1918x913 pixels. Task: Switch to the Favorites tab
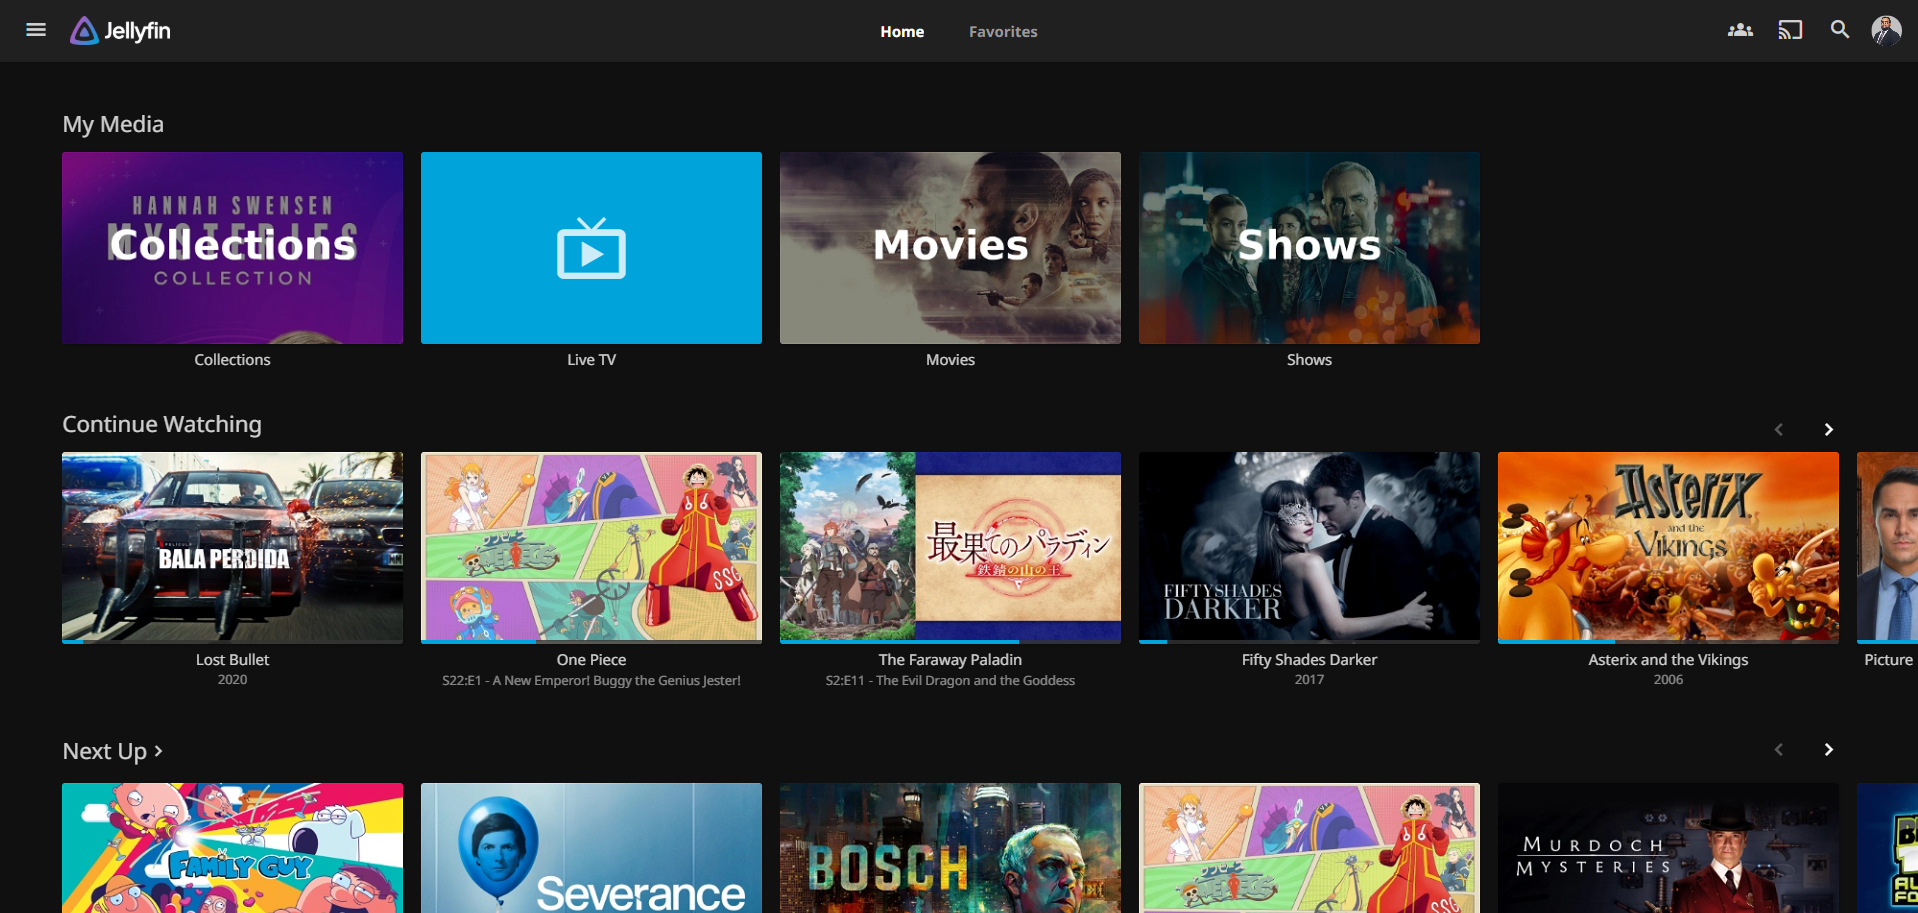pyautogui.click(x=1003, y=32)
